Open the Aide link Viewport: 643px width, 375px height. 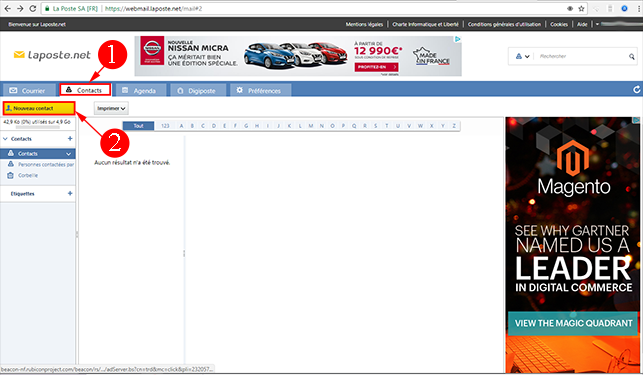coord(582,24)
